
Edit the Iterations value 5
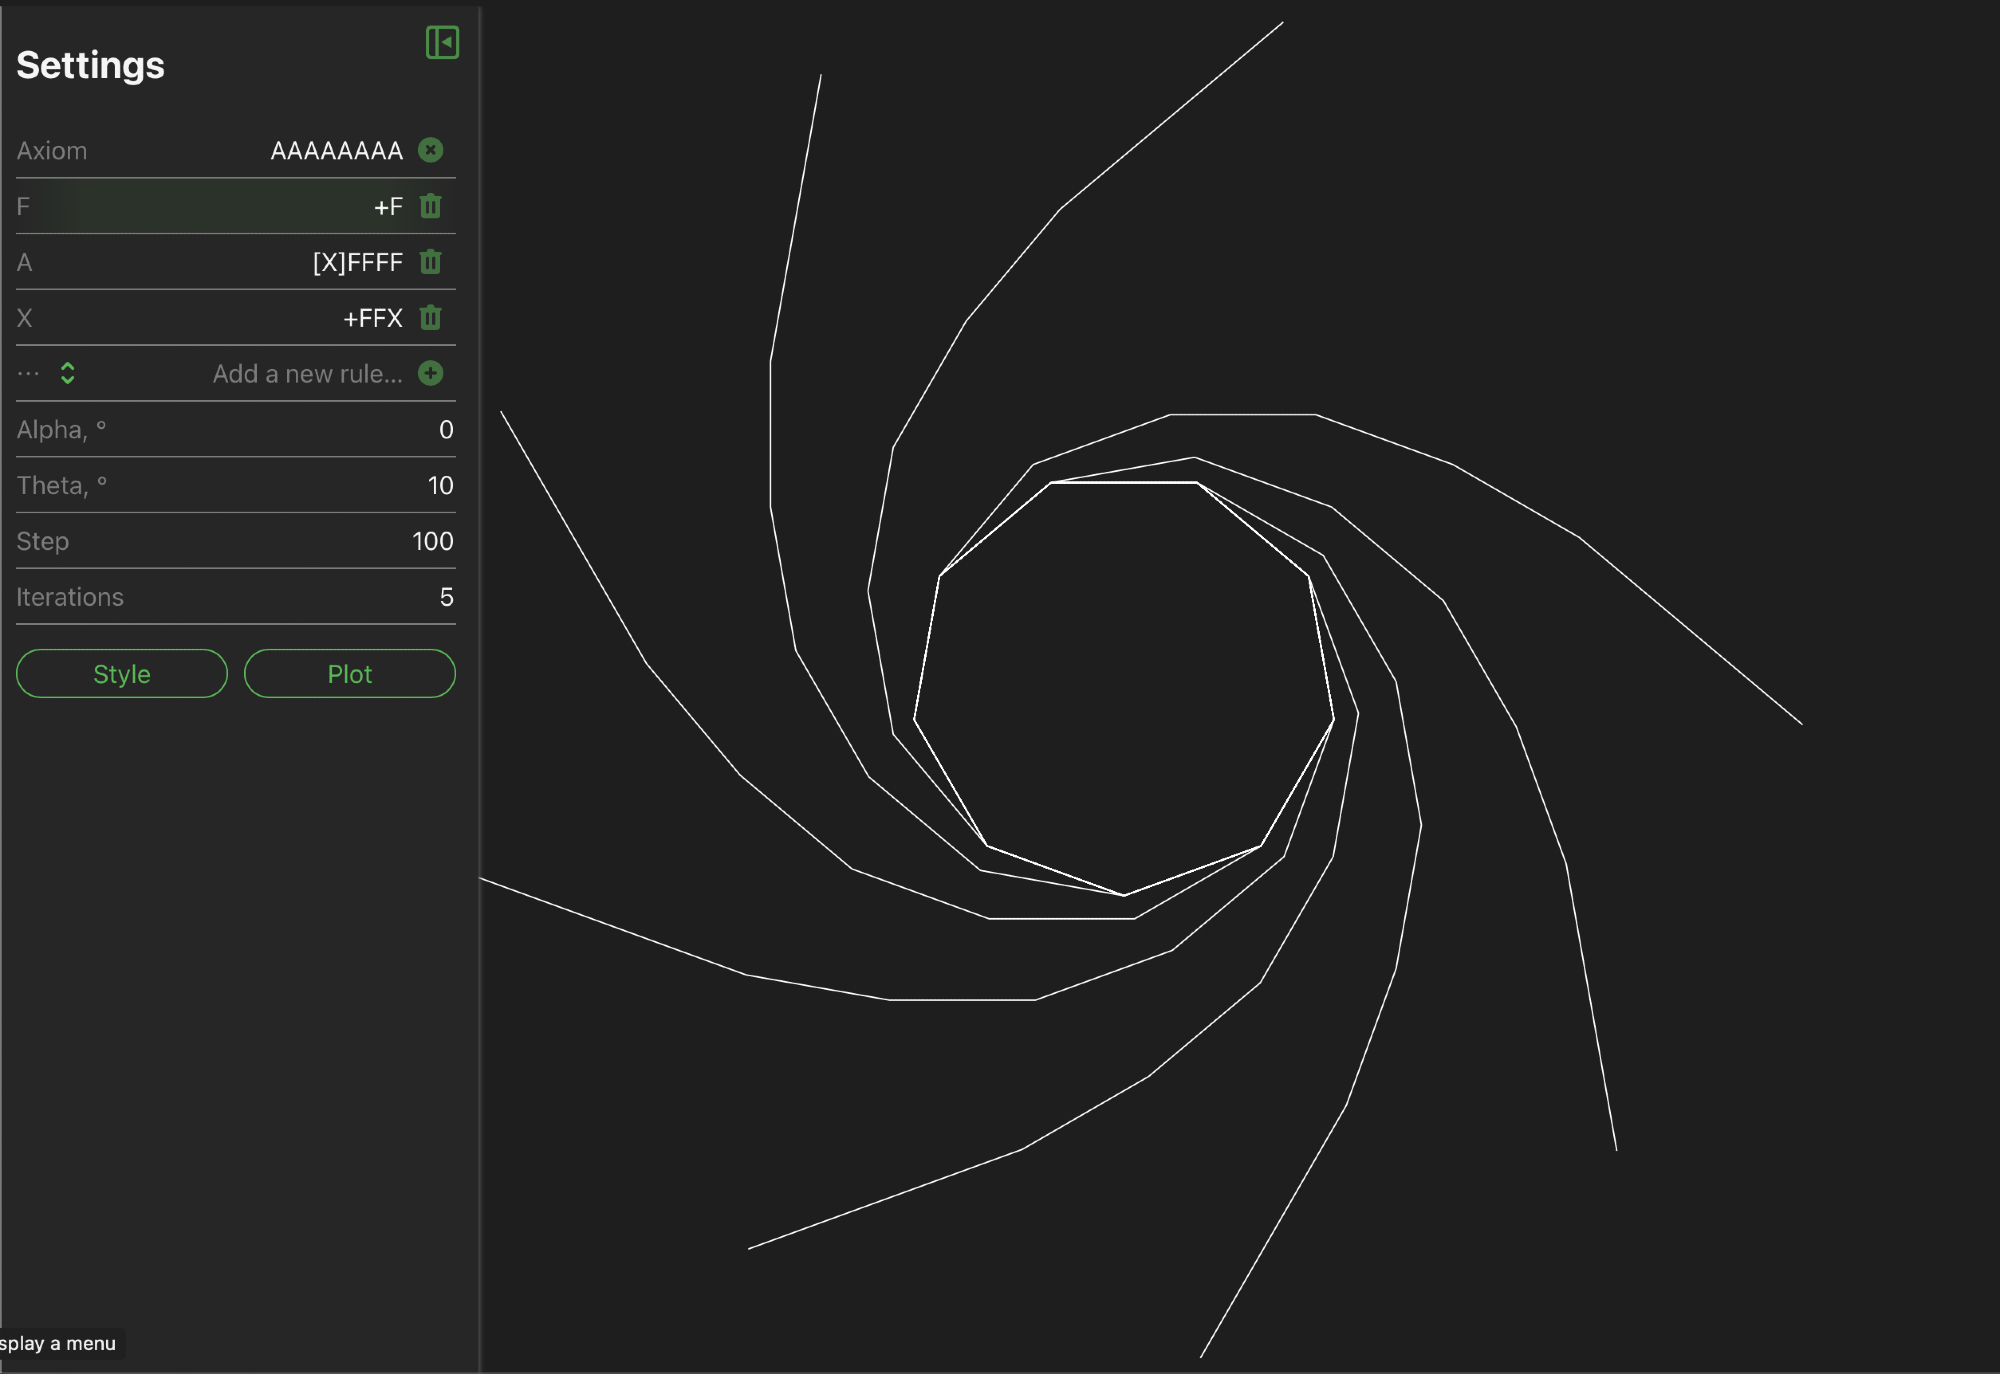click(446, 598)
